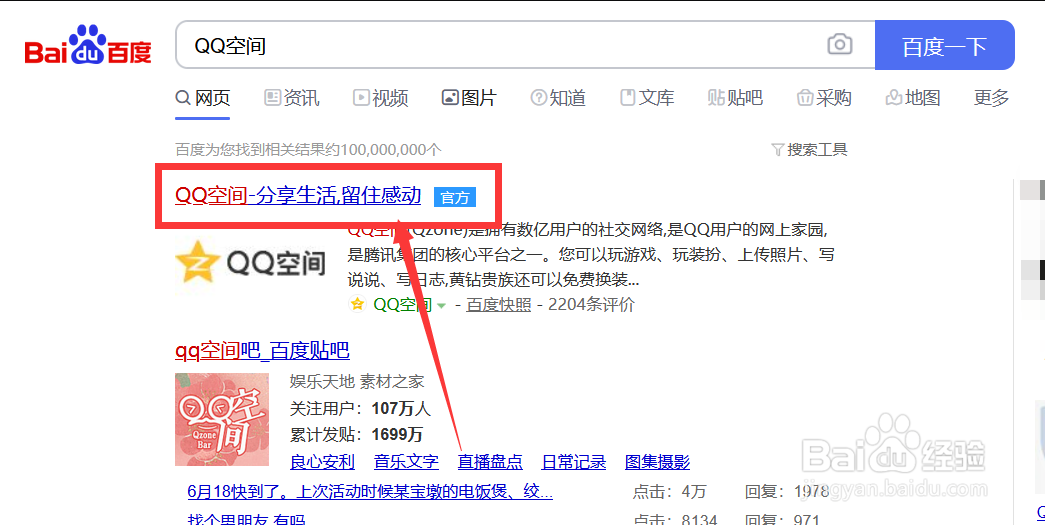
Task: Click the 累计发贴: 1699万 text
Action: 356,434
